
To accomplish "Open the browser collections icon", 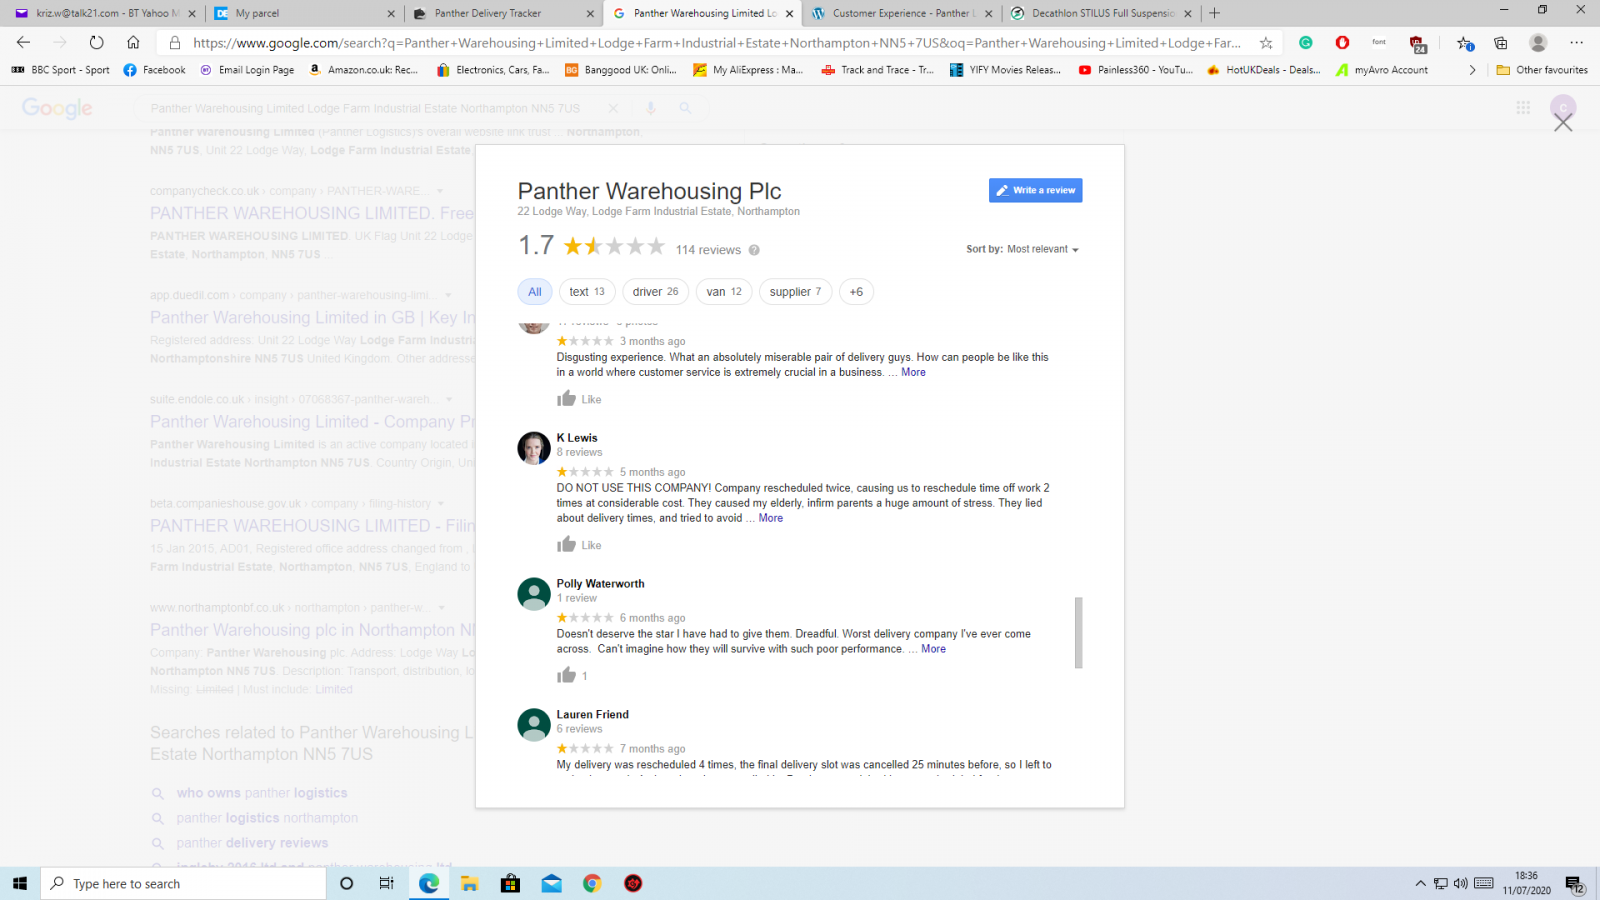I will [x=1501, y=43].
